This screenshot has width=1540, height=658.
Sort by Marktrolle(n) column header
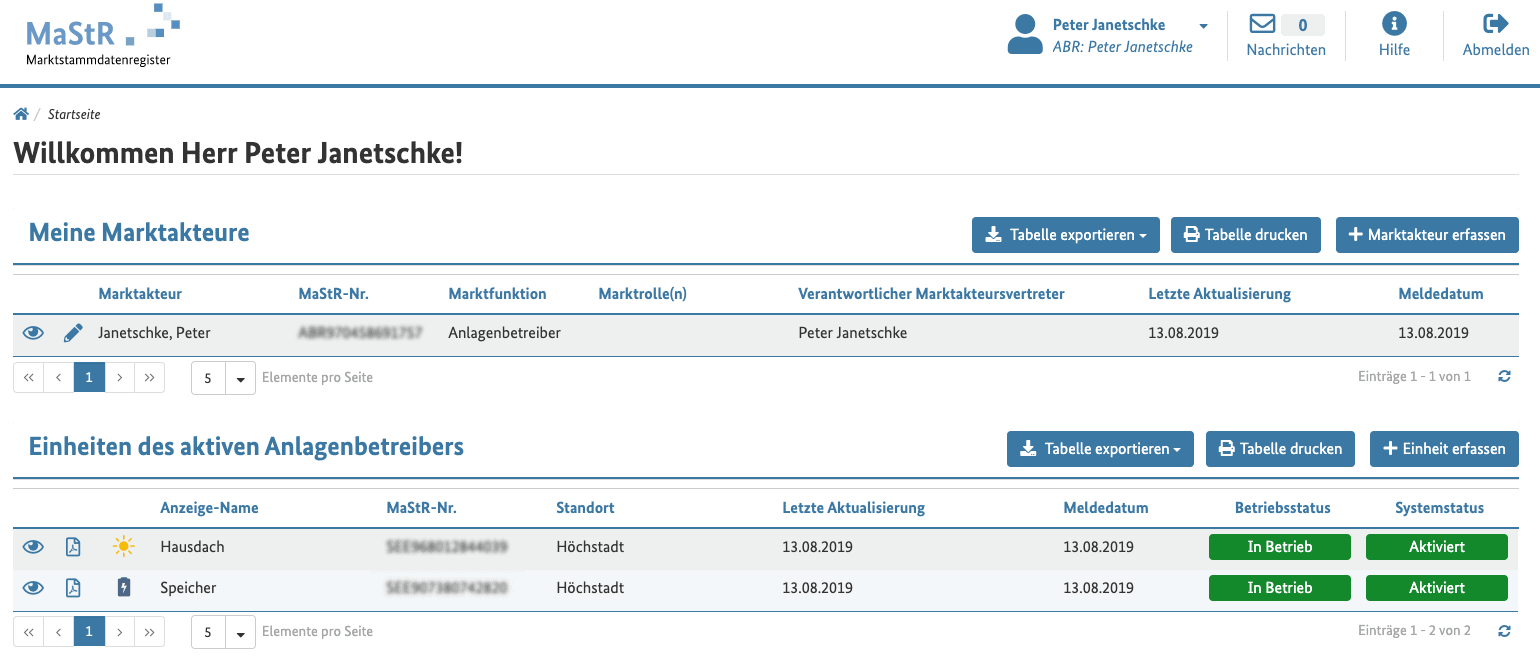pos(642,294)
